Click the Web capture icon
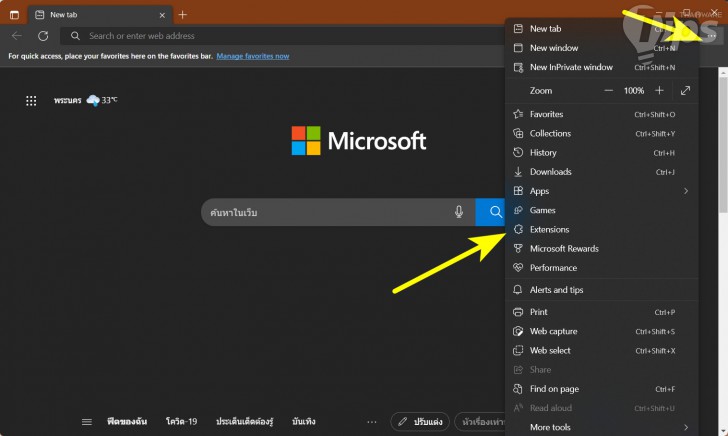The height and width of the screenshot is (436, 728). (518, 331)
